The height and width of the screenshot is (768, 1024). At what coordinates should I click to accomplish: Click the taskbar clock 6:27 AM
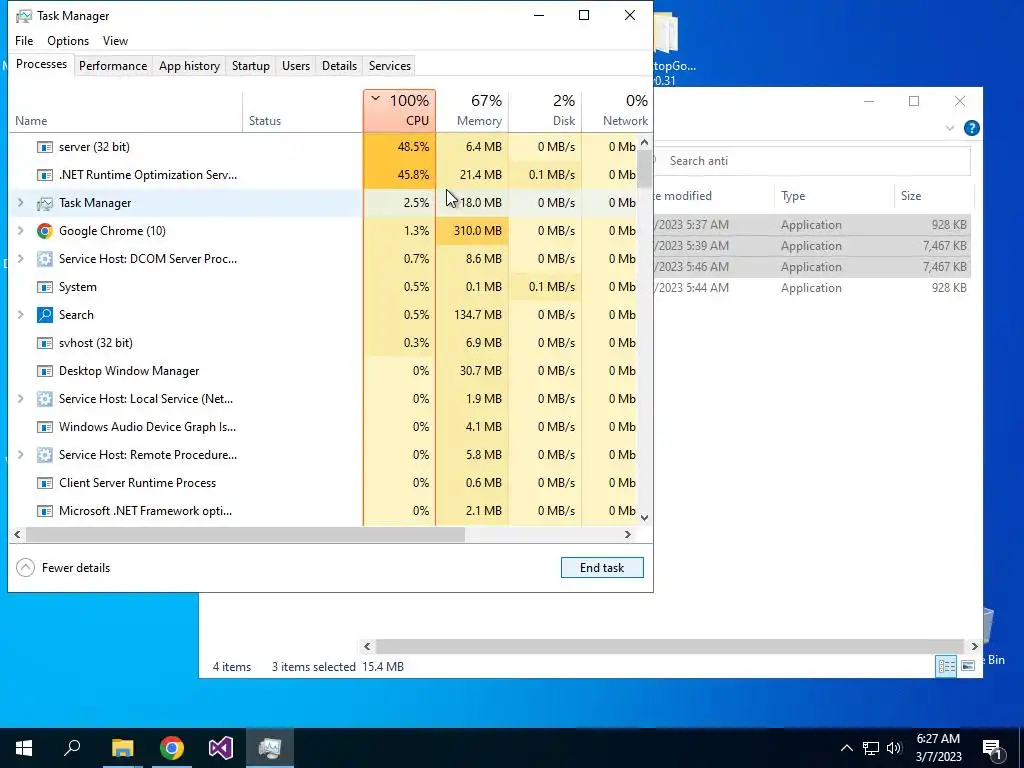(x=938, y=739)
